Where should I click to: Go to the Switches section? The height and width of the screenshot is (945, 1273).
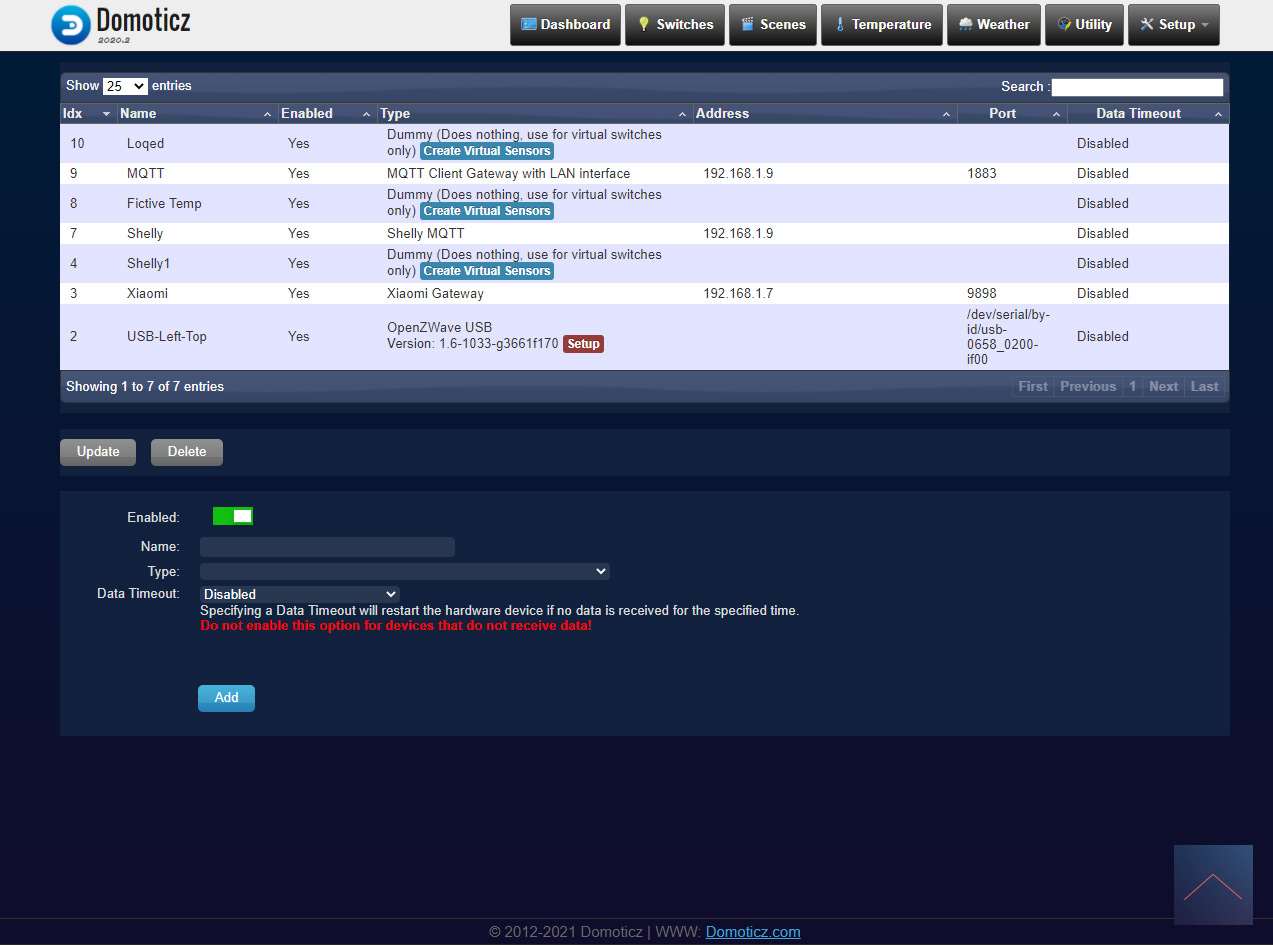675,25
